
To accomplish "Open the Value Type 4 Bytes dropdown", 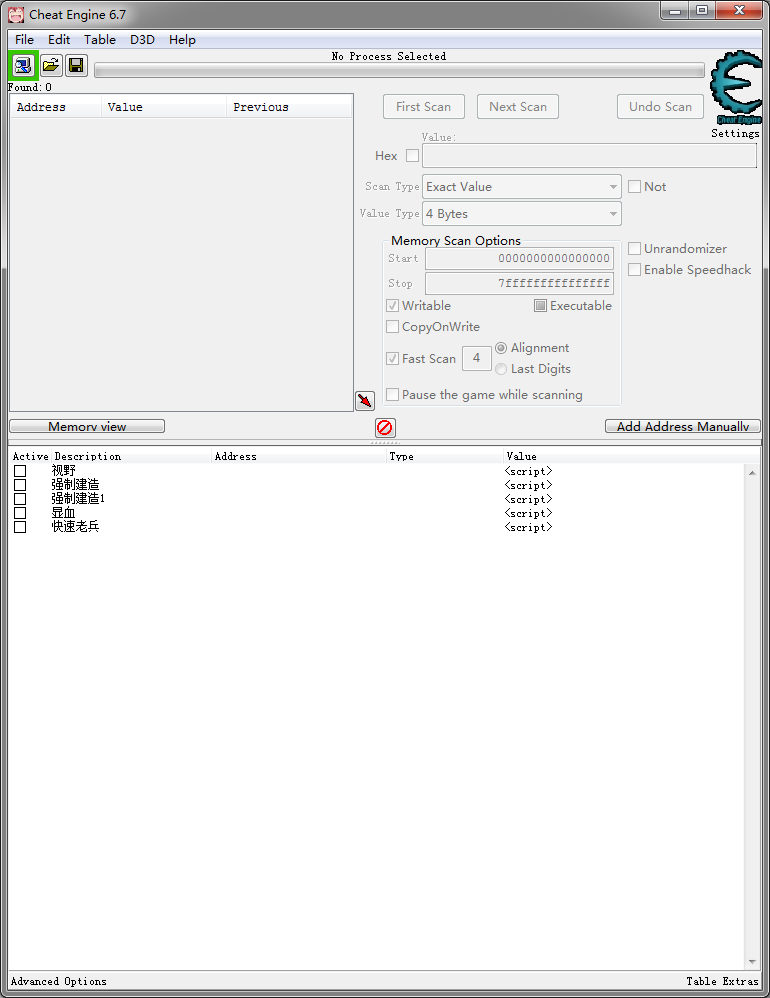I will 522,214.
